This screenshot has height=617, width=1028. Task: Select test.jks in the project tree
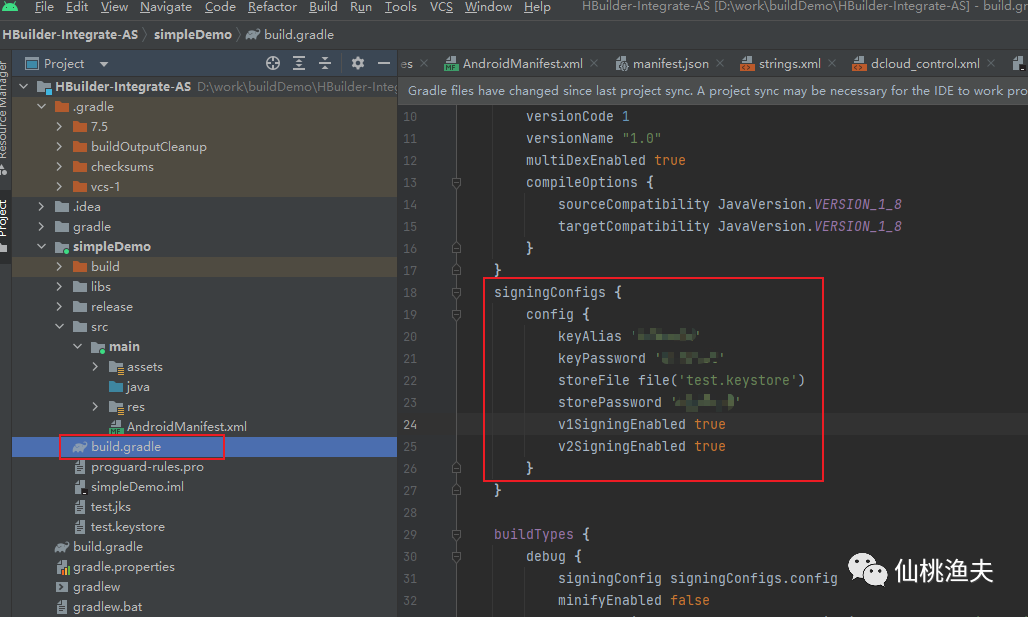tap(110, 507)
